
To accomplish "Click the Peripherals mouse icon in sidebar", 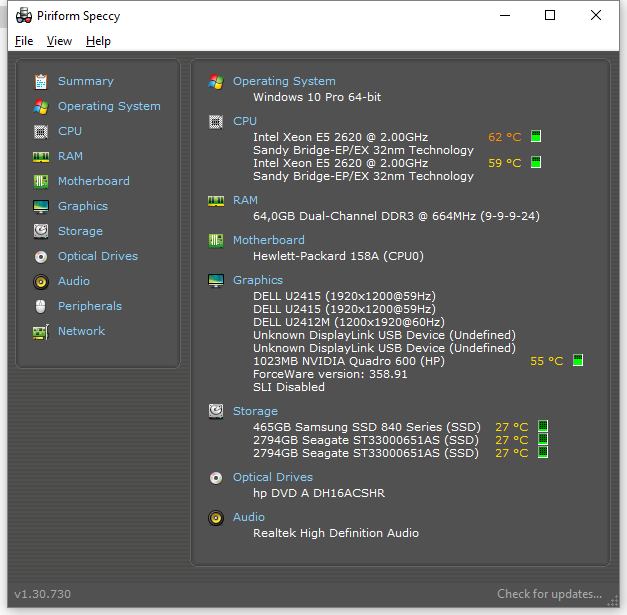I will coord(41,307).
